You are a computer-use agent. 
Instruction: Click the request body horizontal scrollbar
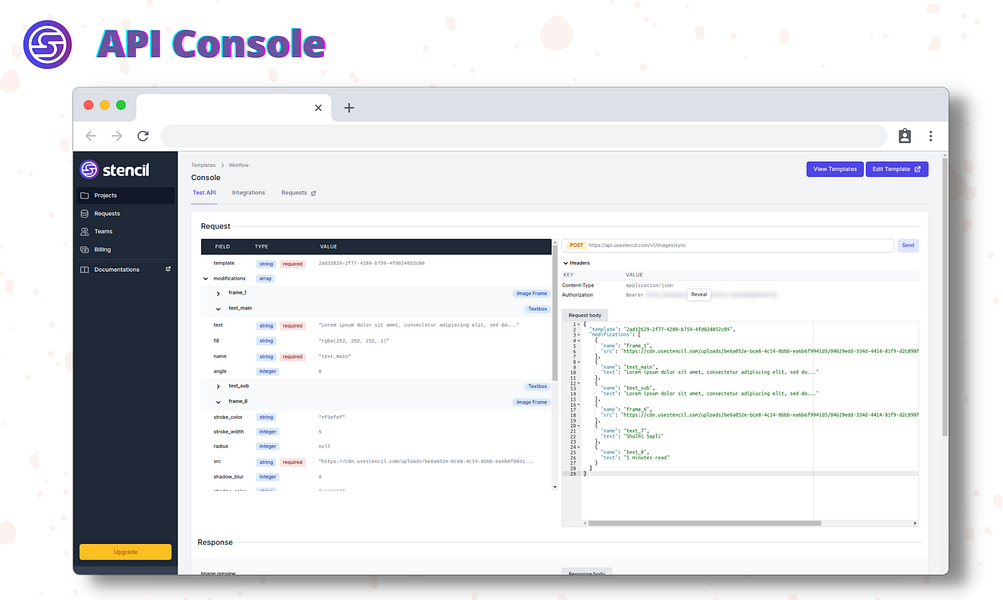click(x=704, y=523)
